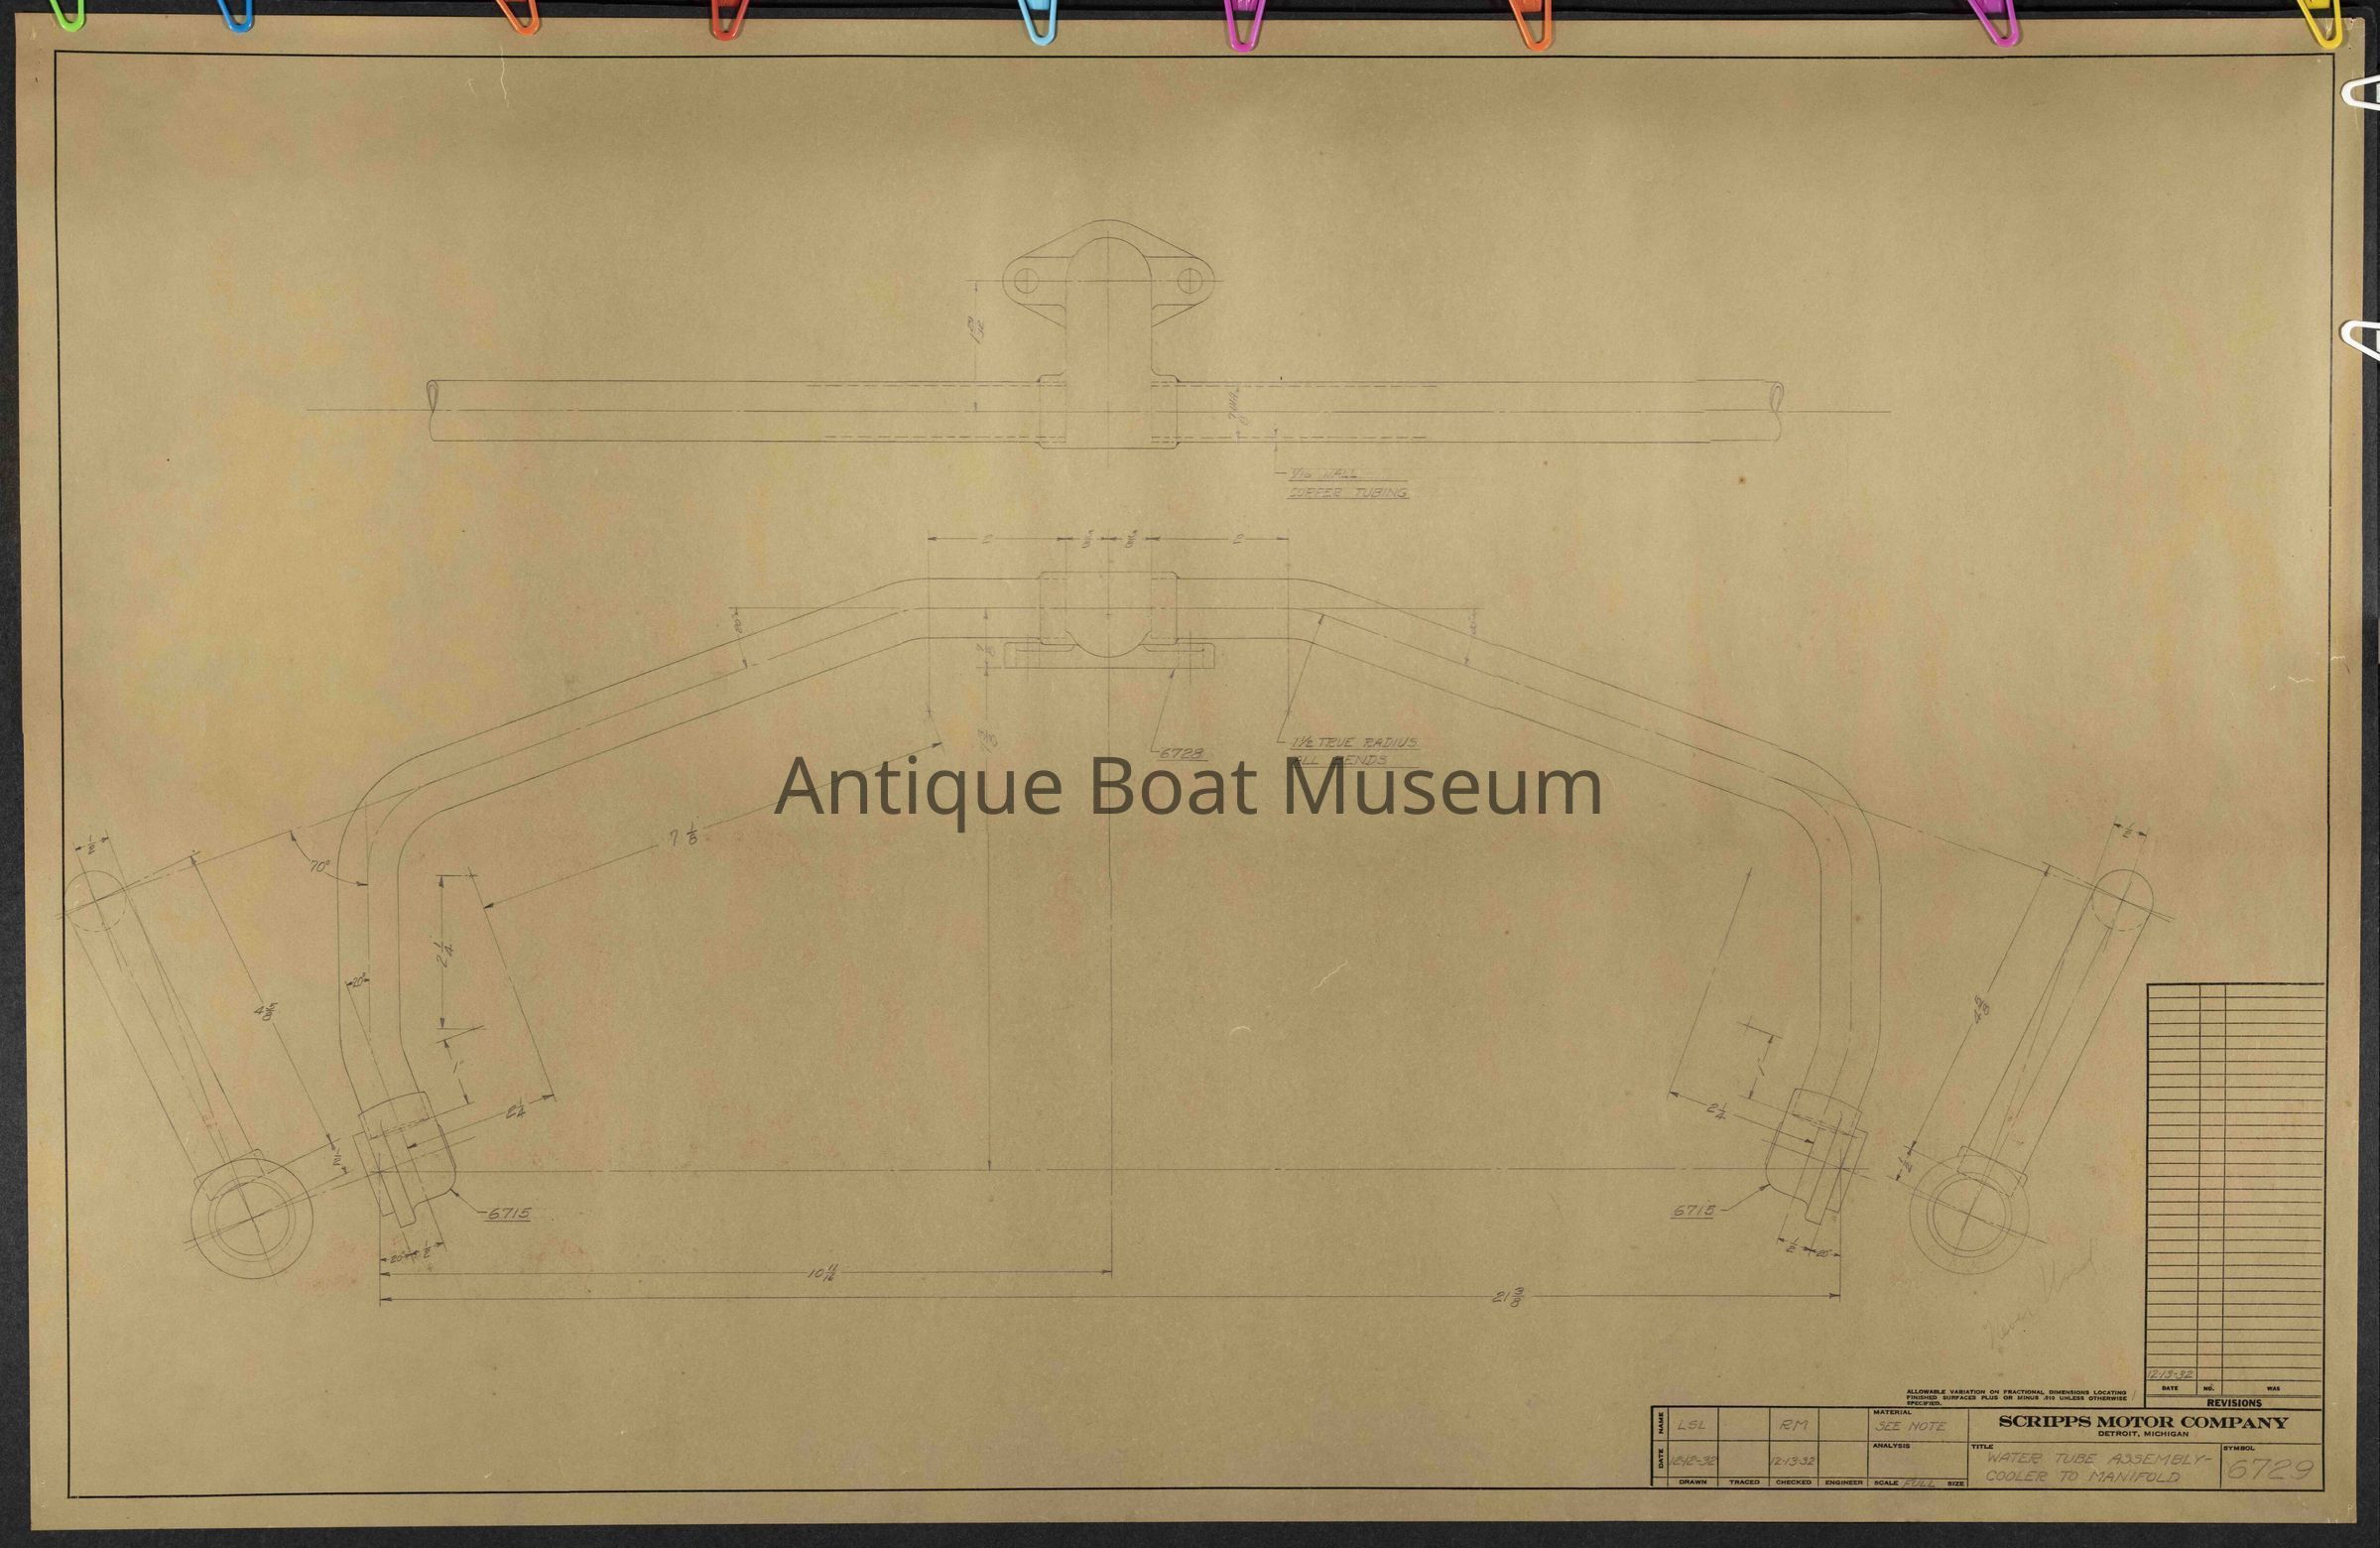
Task: Click the Scripps Motor Company heading
Action: 2142,1423
